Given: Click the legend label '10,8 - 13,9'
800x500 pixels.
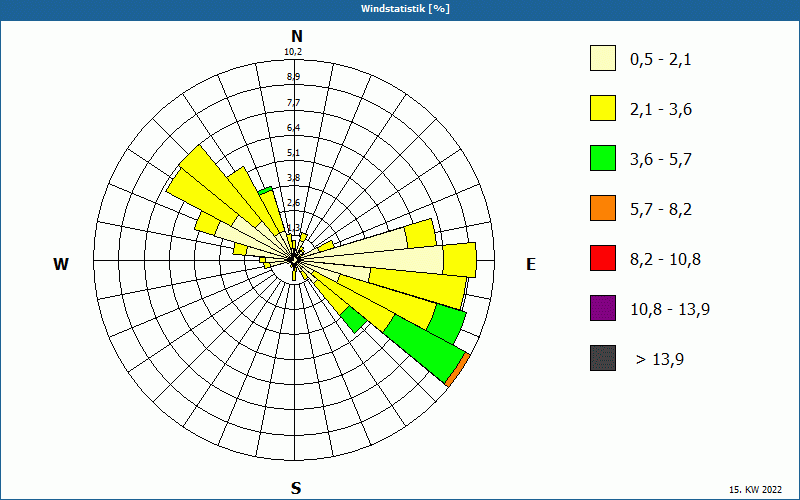Looking at the screenshot, I should (x=670, y=310).
